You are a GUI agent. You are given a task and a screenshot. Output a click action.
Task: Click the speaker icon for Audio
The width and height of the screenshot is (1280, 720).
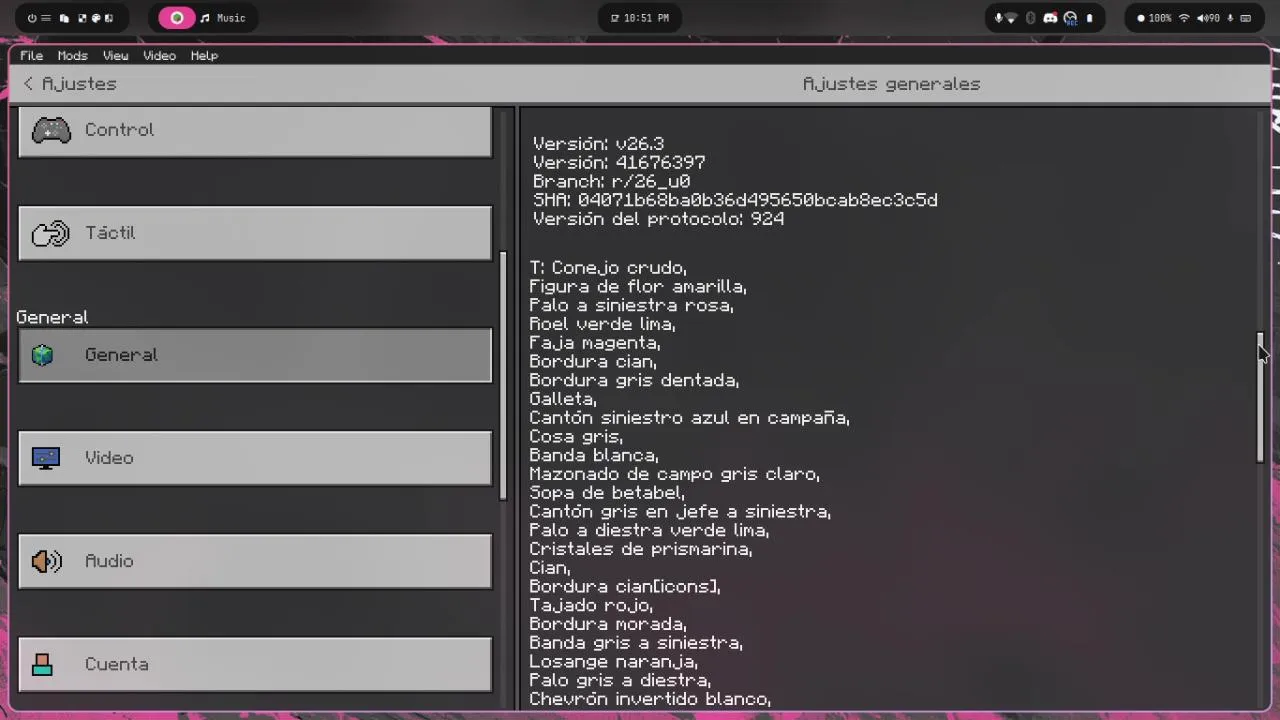46,561
